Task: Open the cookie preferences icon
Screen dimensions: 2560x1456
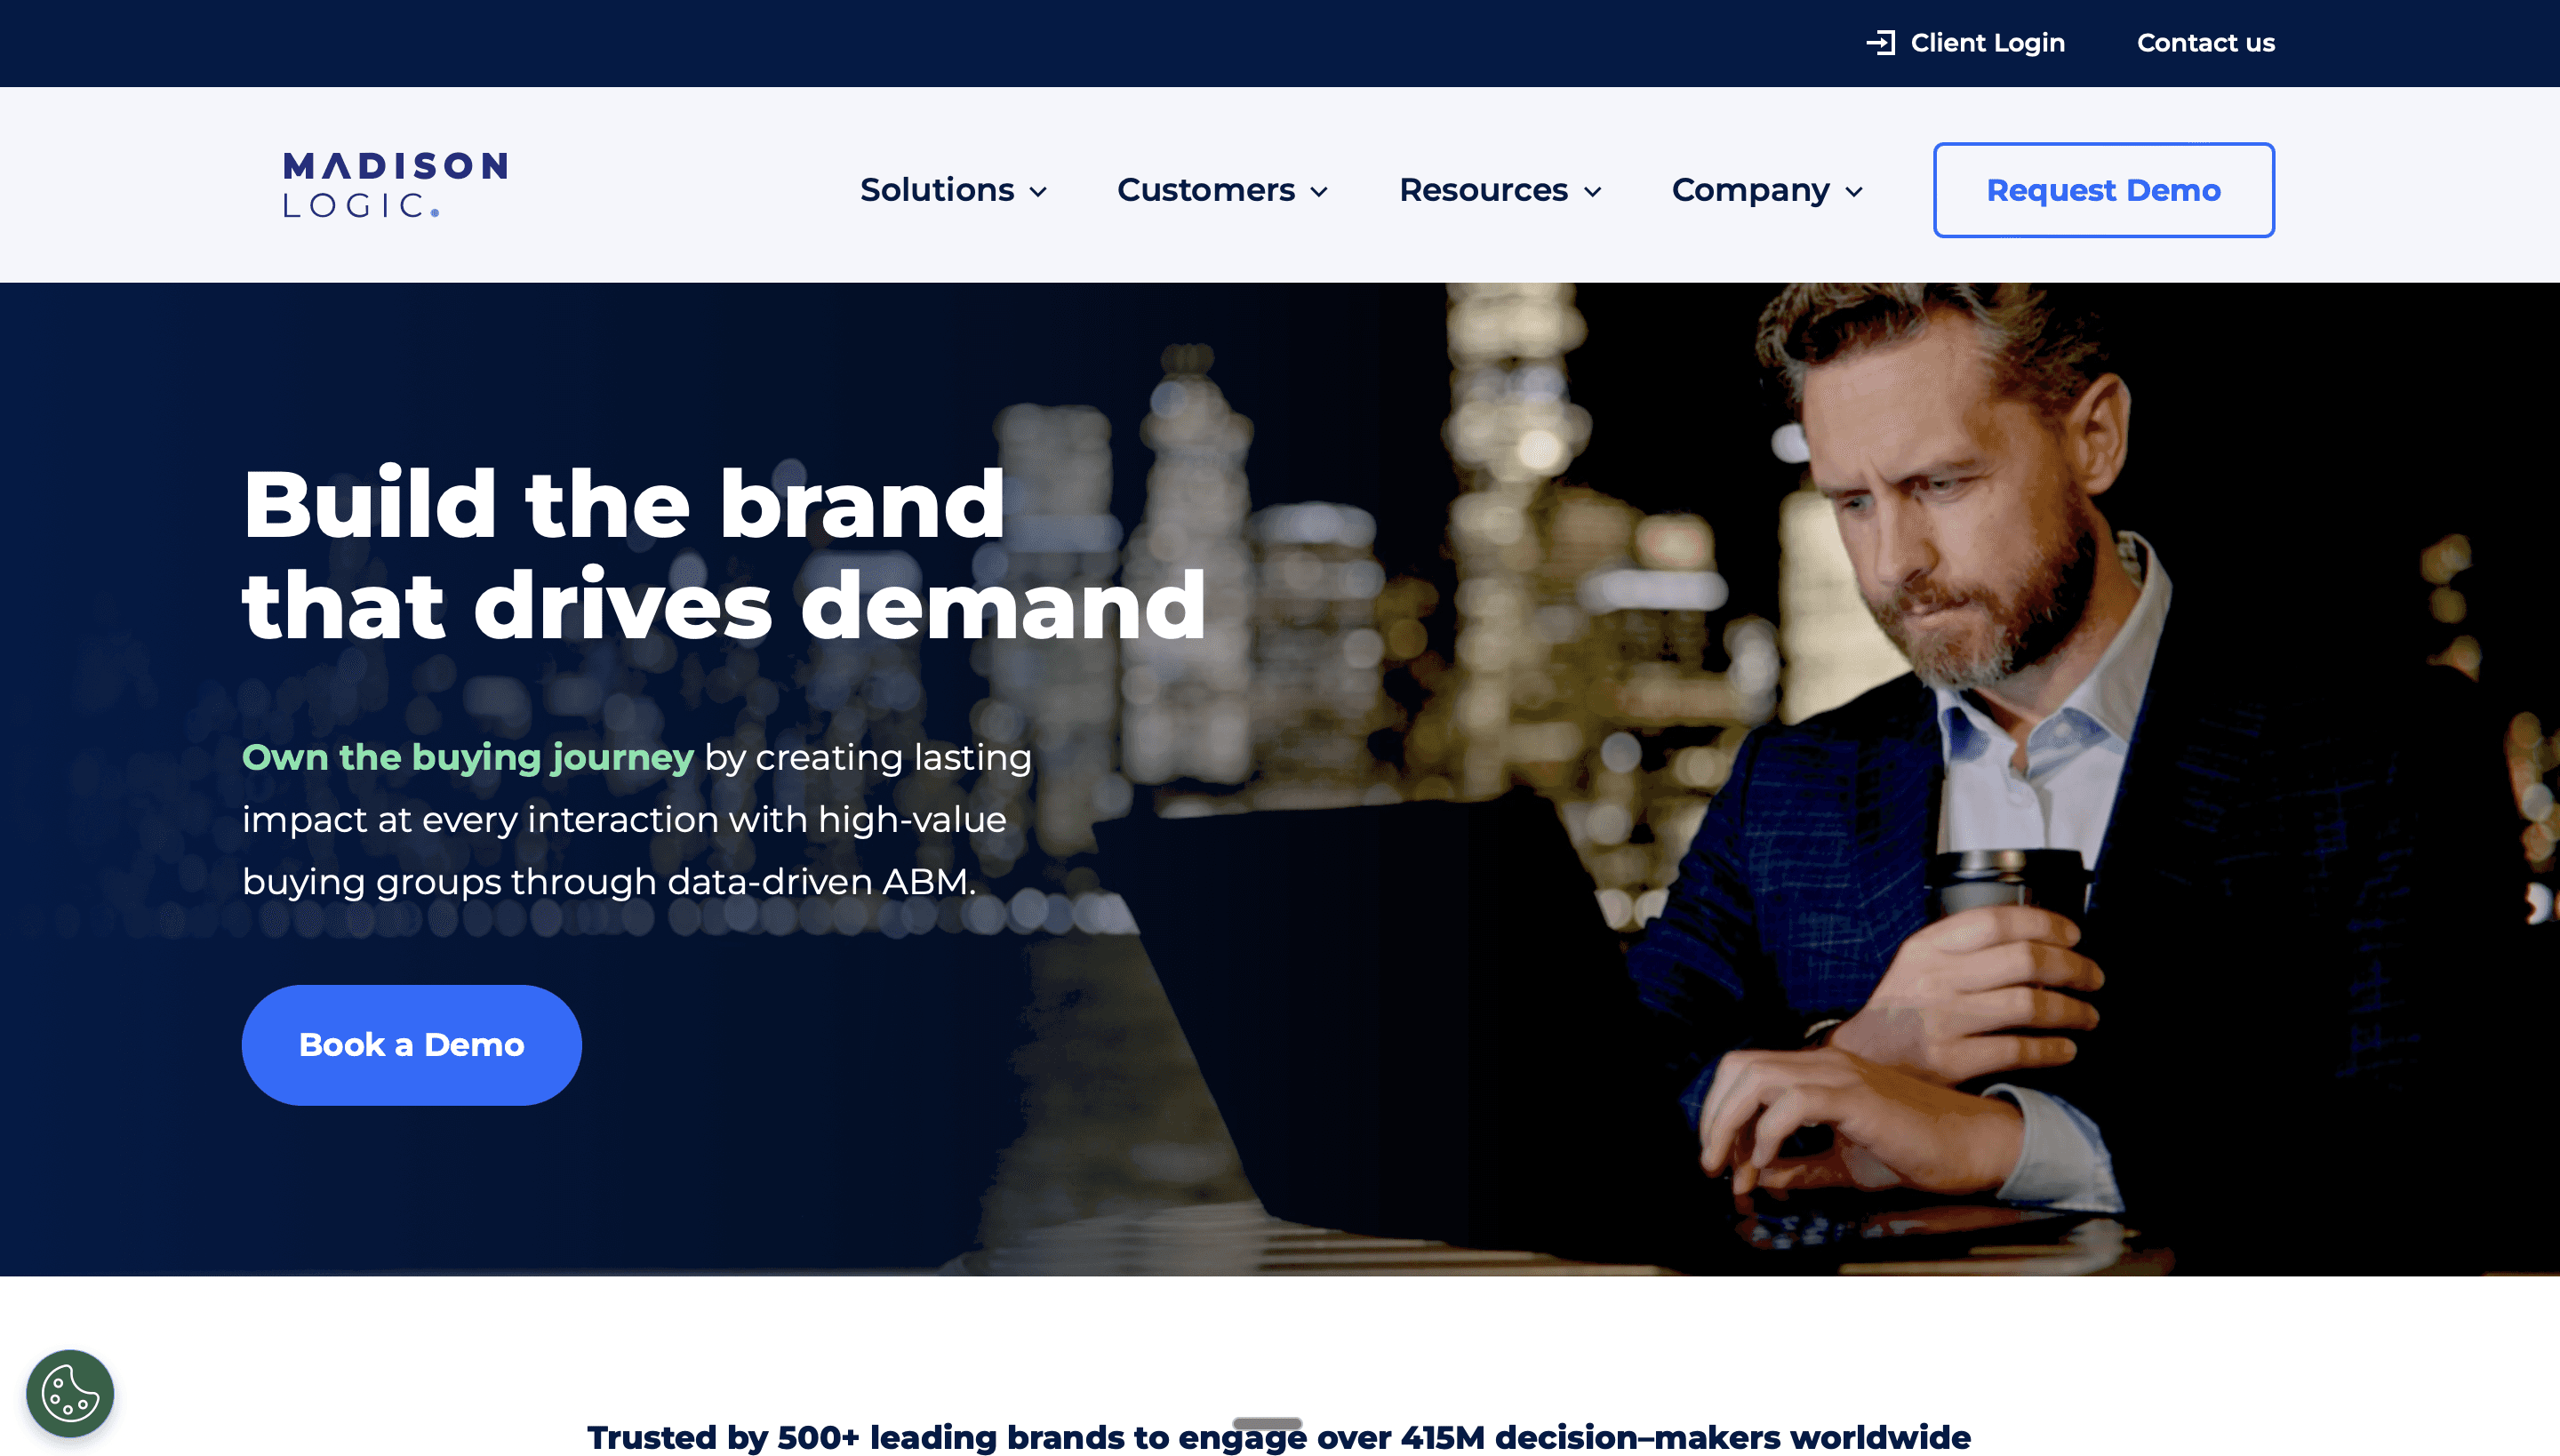Action: coord(70,1393)
